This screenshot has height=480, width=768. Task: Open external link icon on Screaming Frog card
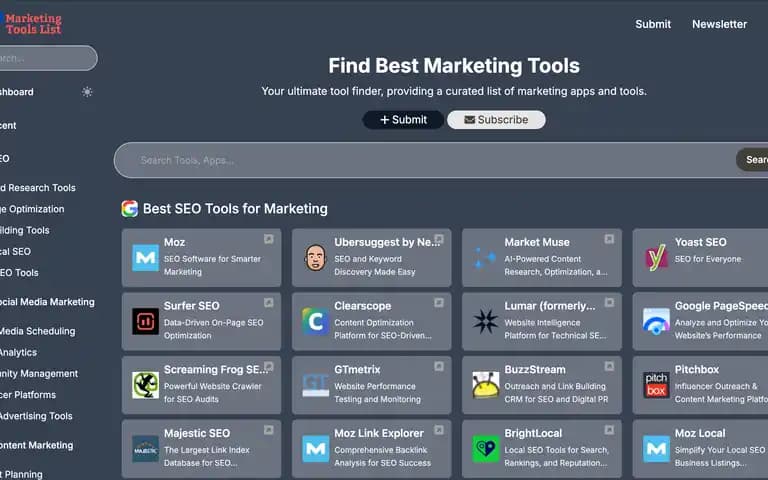[x=268, y=366]
